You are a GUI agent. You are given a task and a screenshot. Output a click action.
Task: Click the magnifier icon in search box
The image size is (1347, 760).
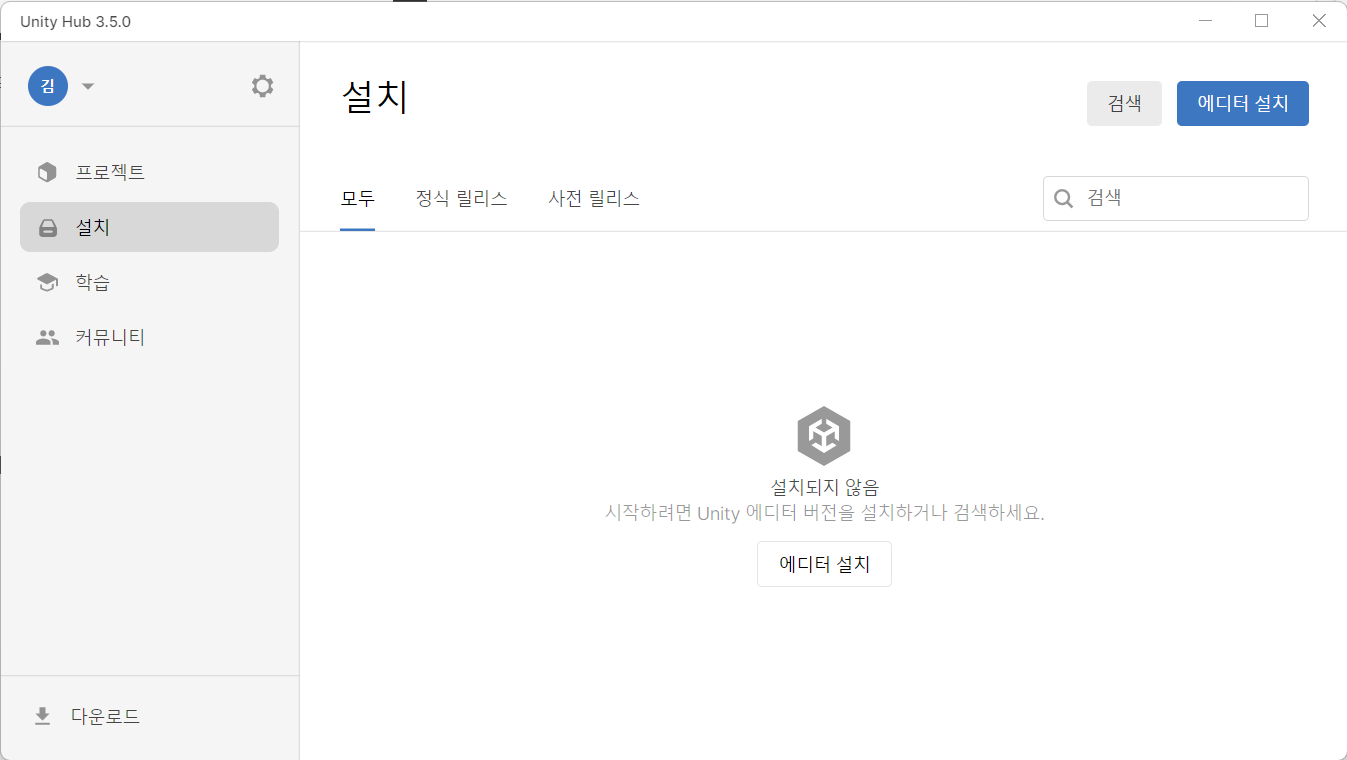tap(1064, 198)
